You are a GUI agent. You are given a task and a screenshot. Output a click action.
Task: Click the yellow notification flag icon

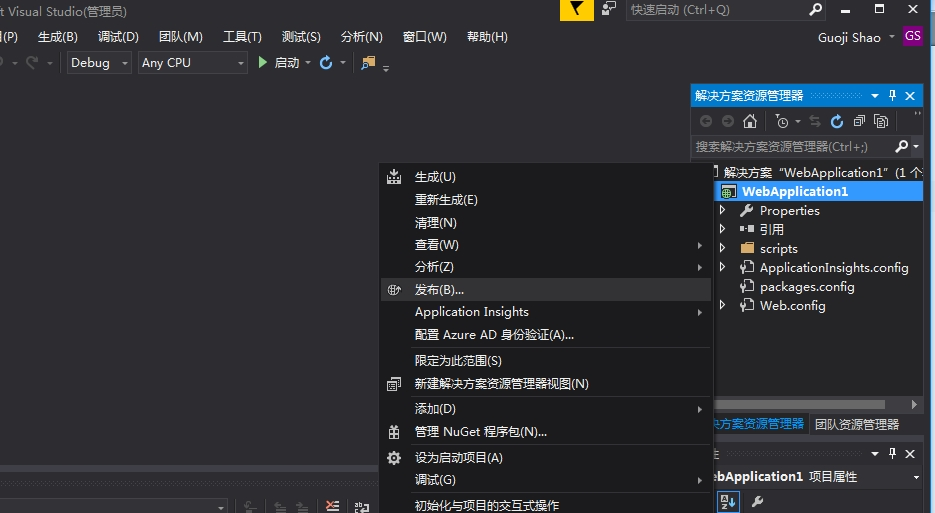(x=577, y=10)
